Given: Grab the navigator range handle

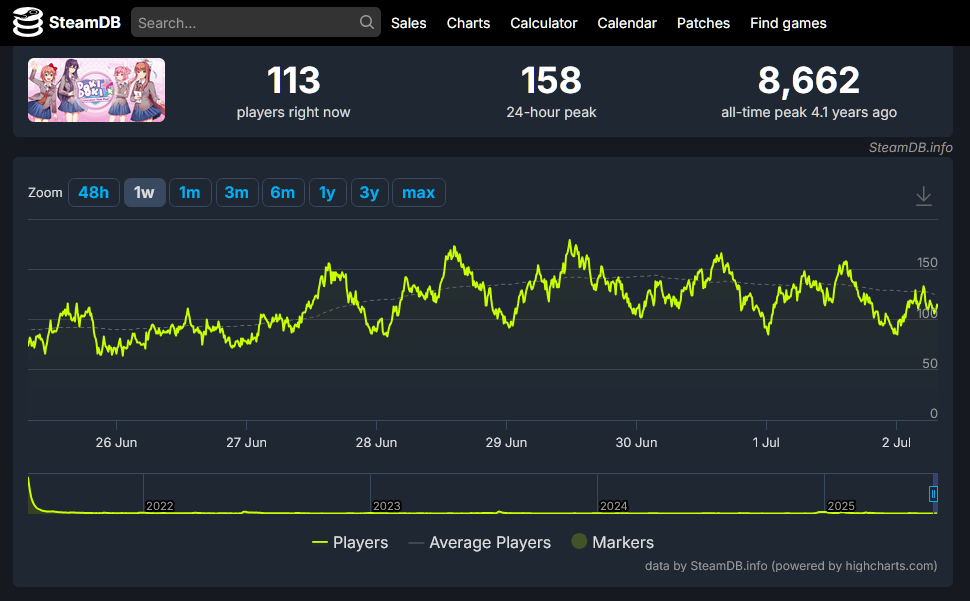Looking at the screenshot, I should [x=933, y=494].
